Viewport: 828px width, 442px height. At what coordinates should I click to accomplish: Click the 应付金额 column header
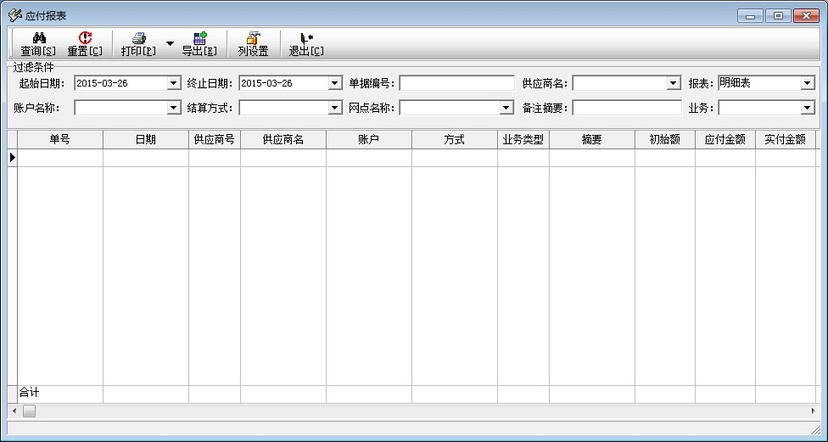[x=725, y=140]
